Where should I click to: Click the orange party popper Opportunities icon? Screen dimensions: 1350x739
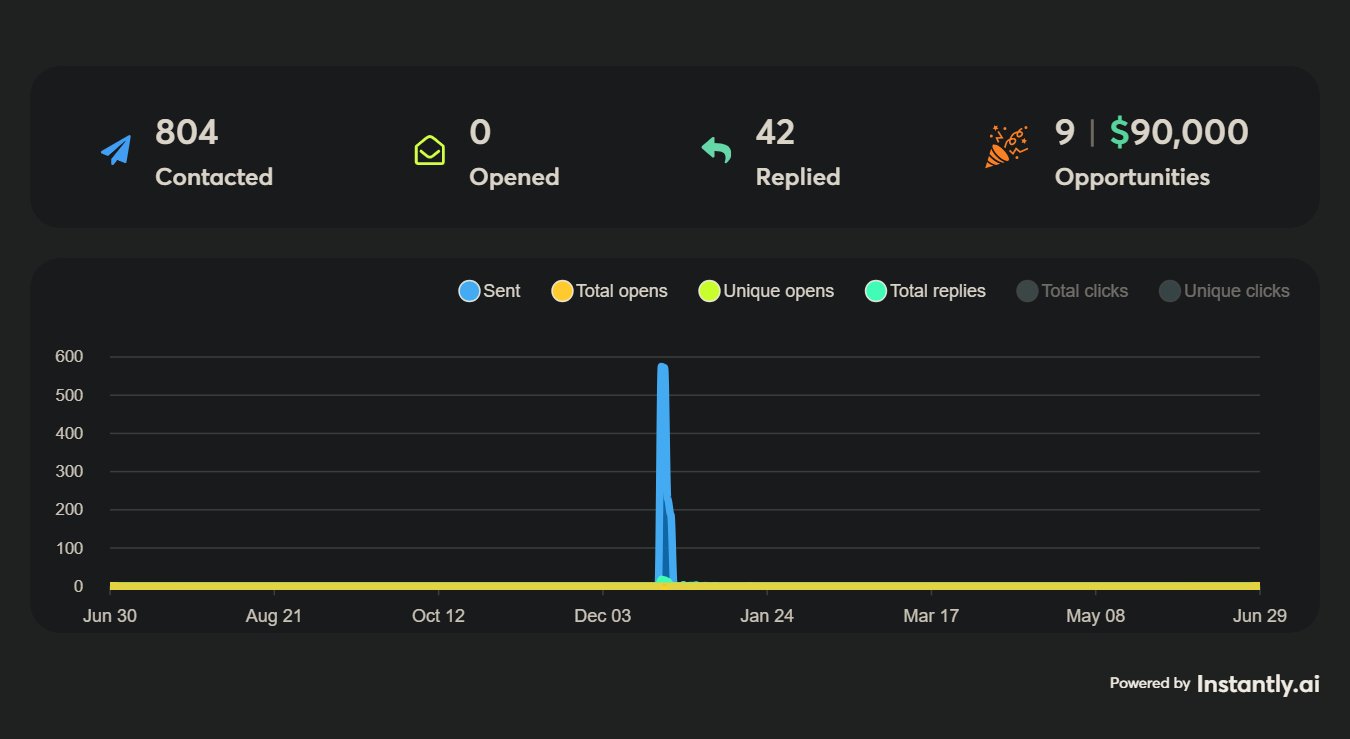click(x=1006, y=146)
